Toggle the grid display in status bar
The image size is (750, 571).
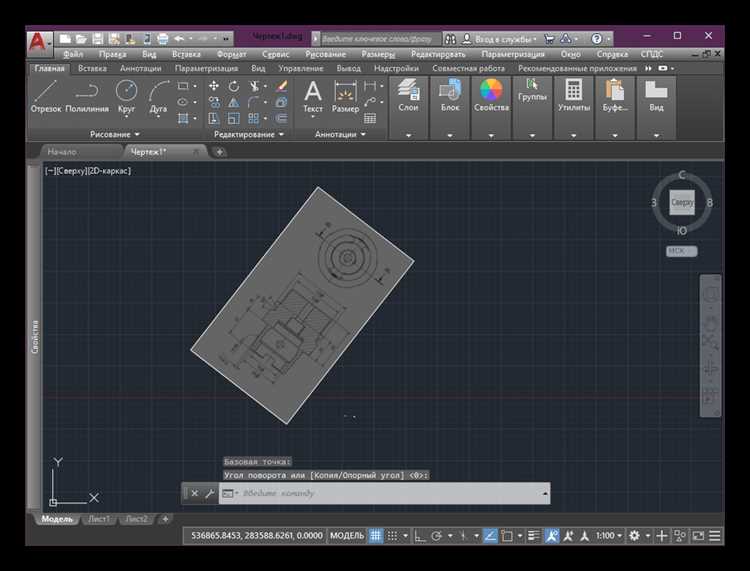(x=375, y=536)
